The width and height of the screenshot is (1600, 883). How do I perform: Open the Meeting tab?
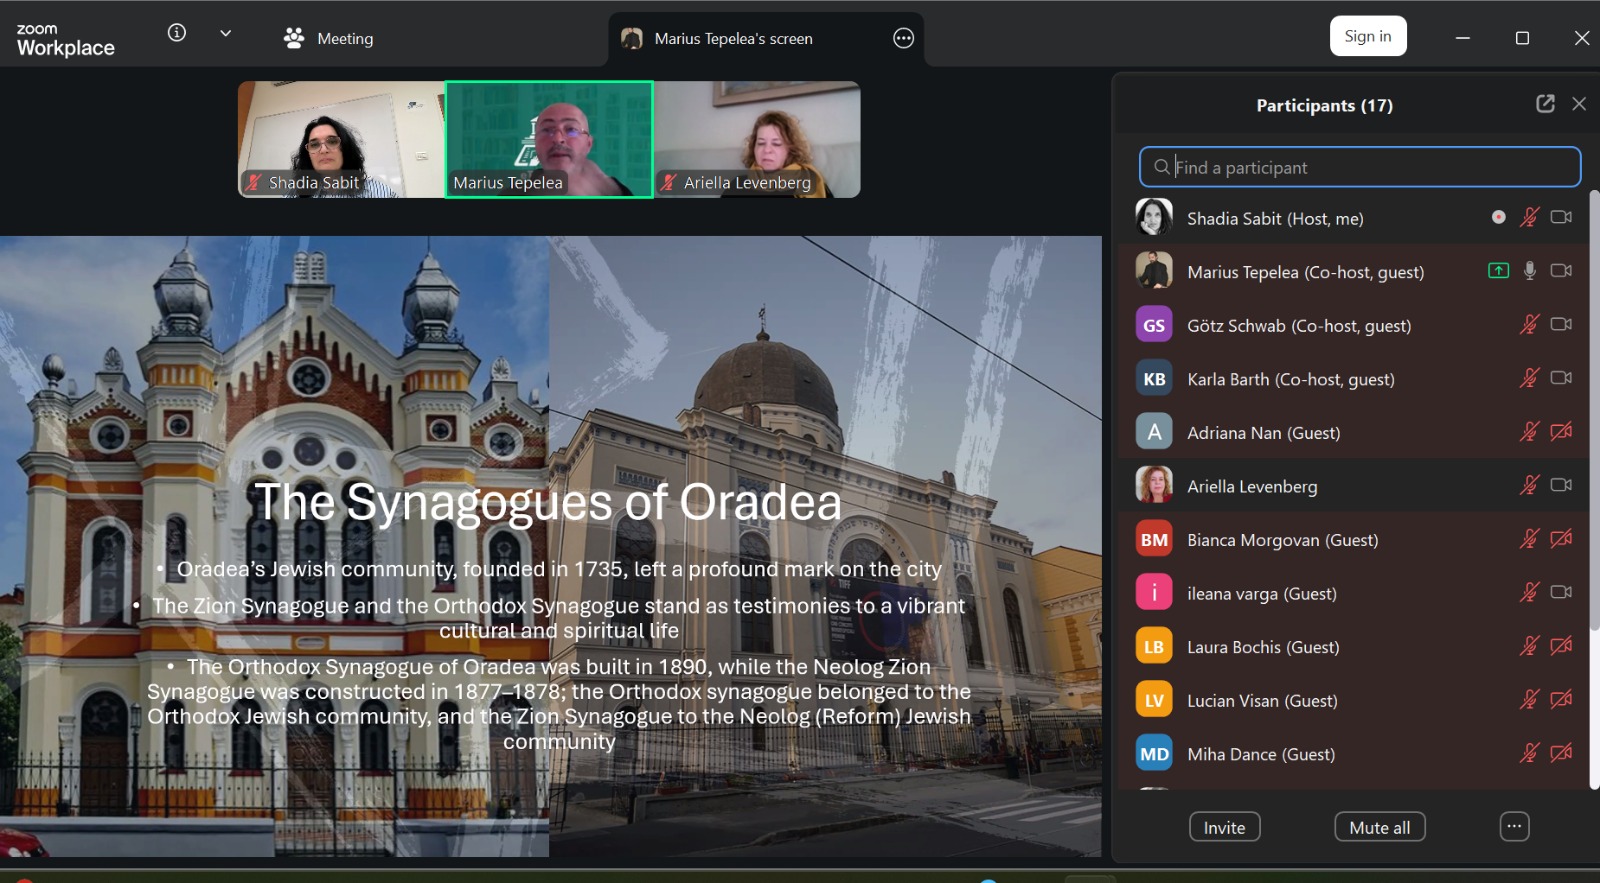pyautogui.click(x=329, y=39)
